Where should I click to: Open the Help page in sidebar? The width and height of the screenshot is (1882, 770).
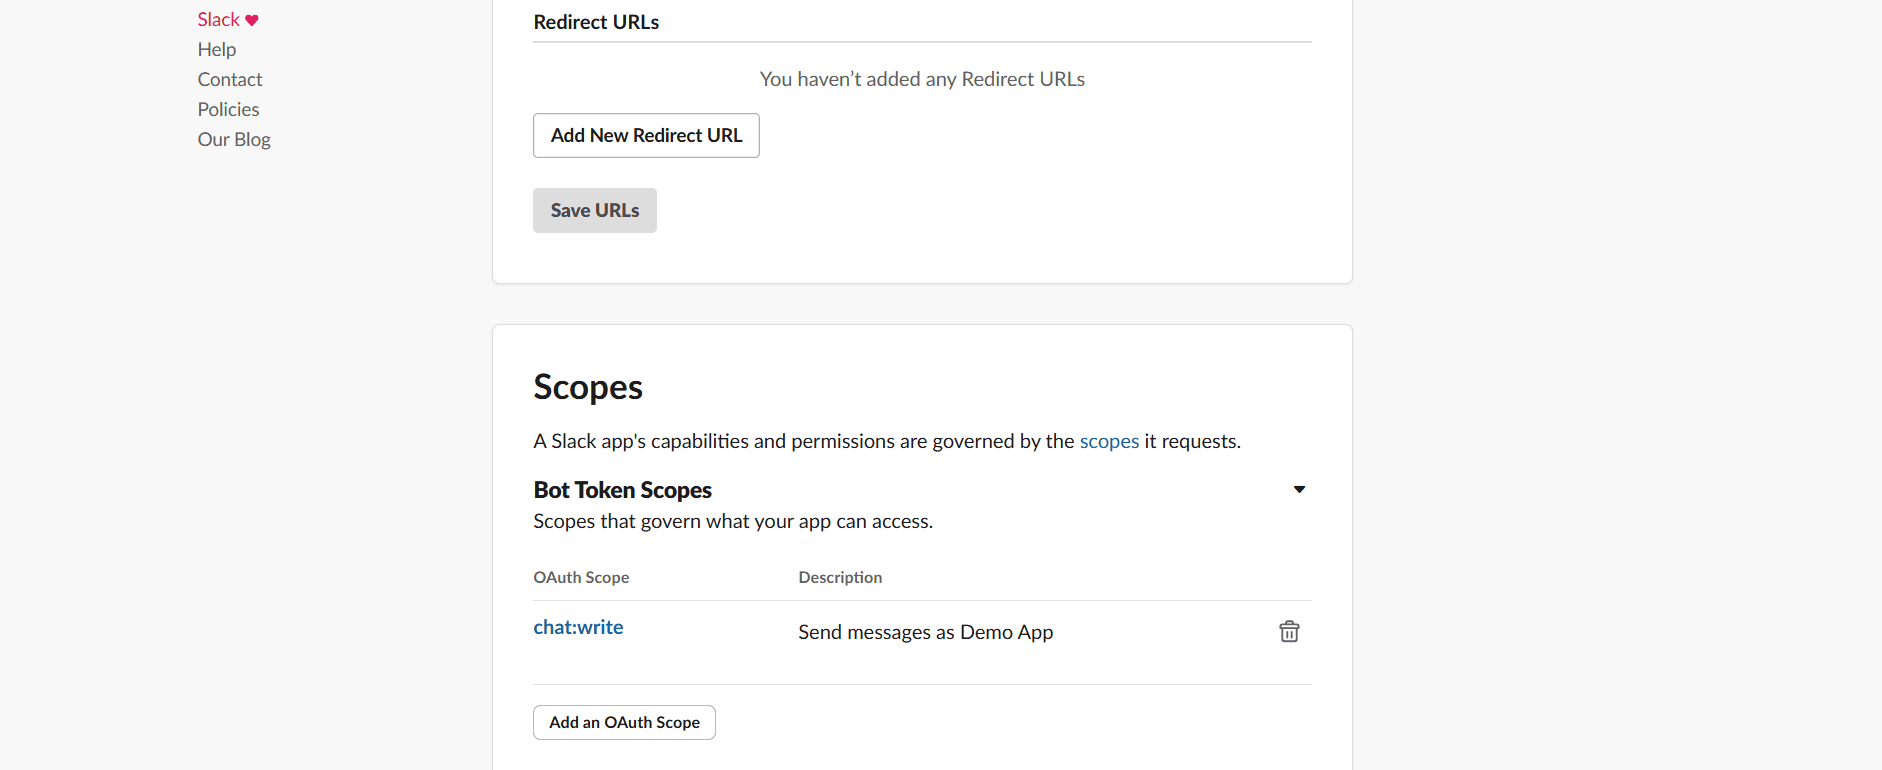click(x=217, y=50)
